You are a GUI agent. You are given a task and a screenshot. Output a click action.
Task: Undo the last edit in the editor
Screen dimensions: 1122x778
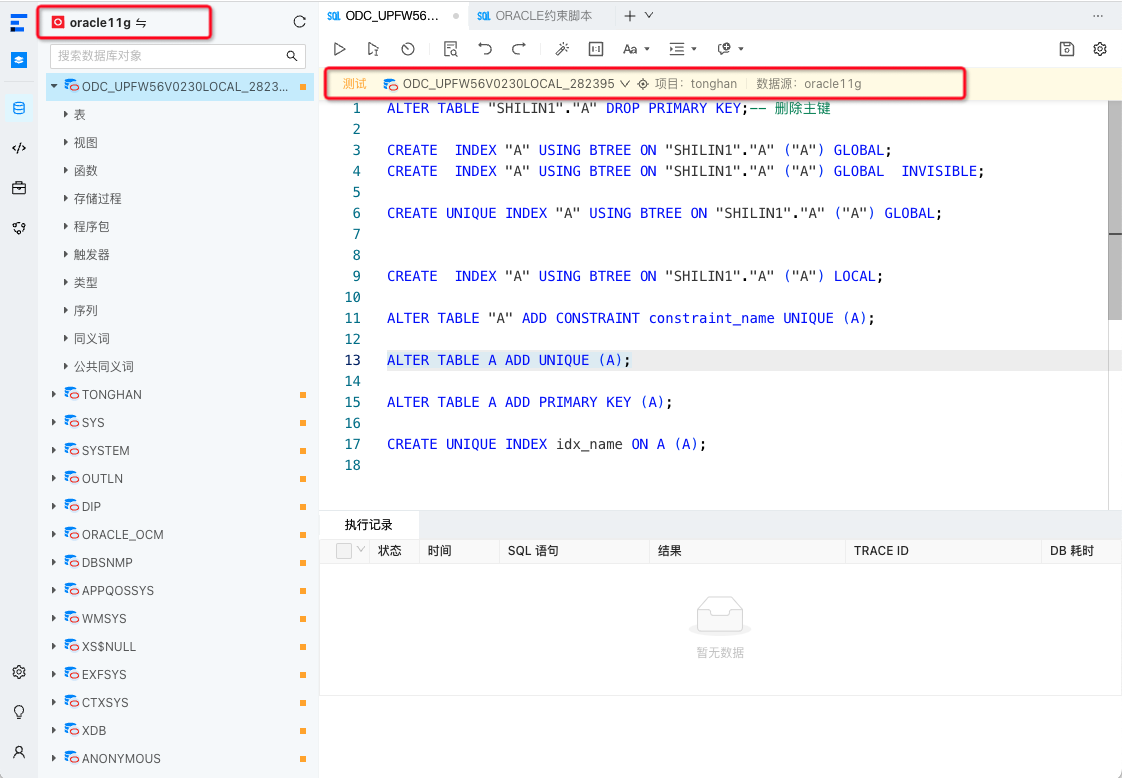[x=485, y=48]
